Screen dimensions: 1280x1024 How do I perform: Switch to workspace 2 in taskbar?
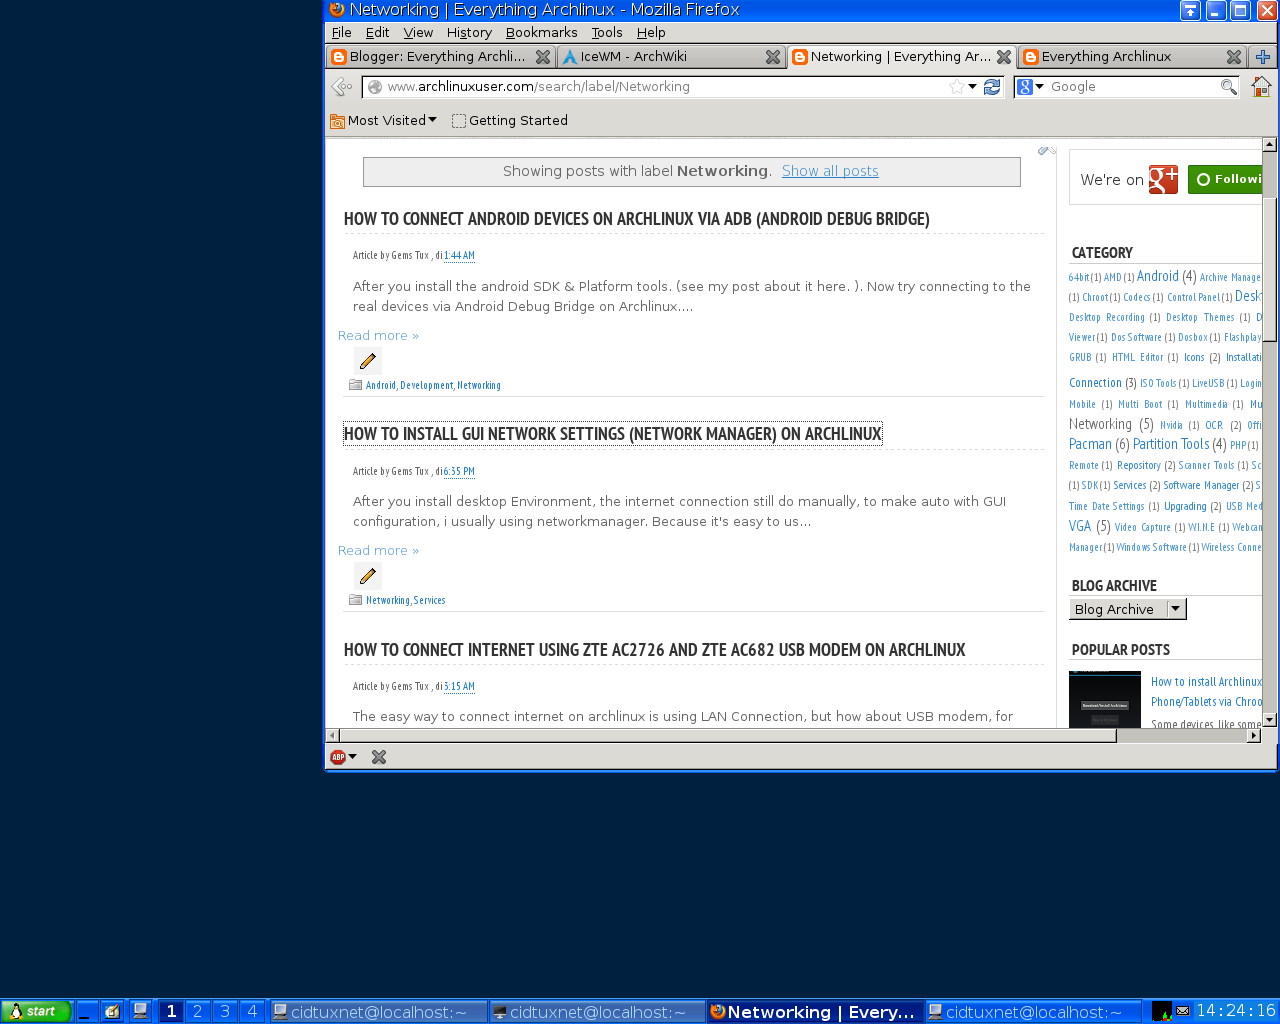pos(198,1011)
